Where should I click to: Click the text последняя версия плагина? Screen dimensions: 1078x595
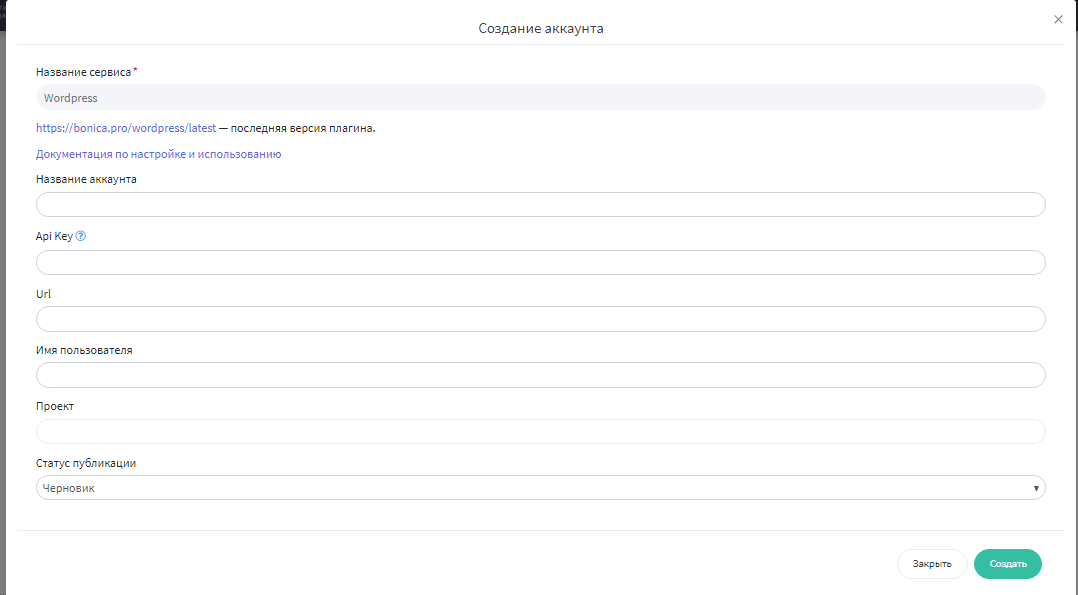point(302,128)
